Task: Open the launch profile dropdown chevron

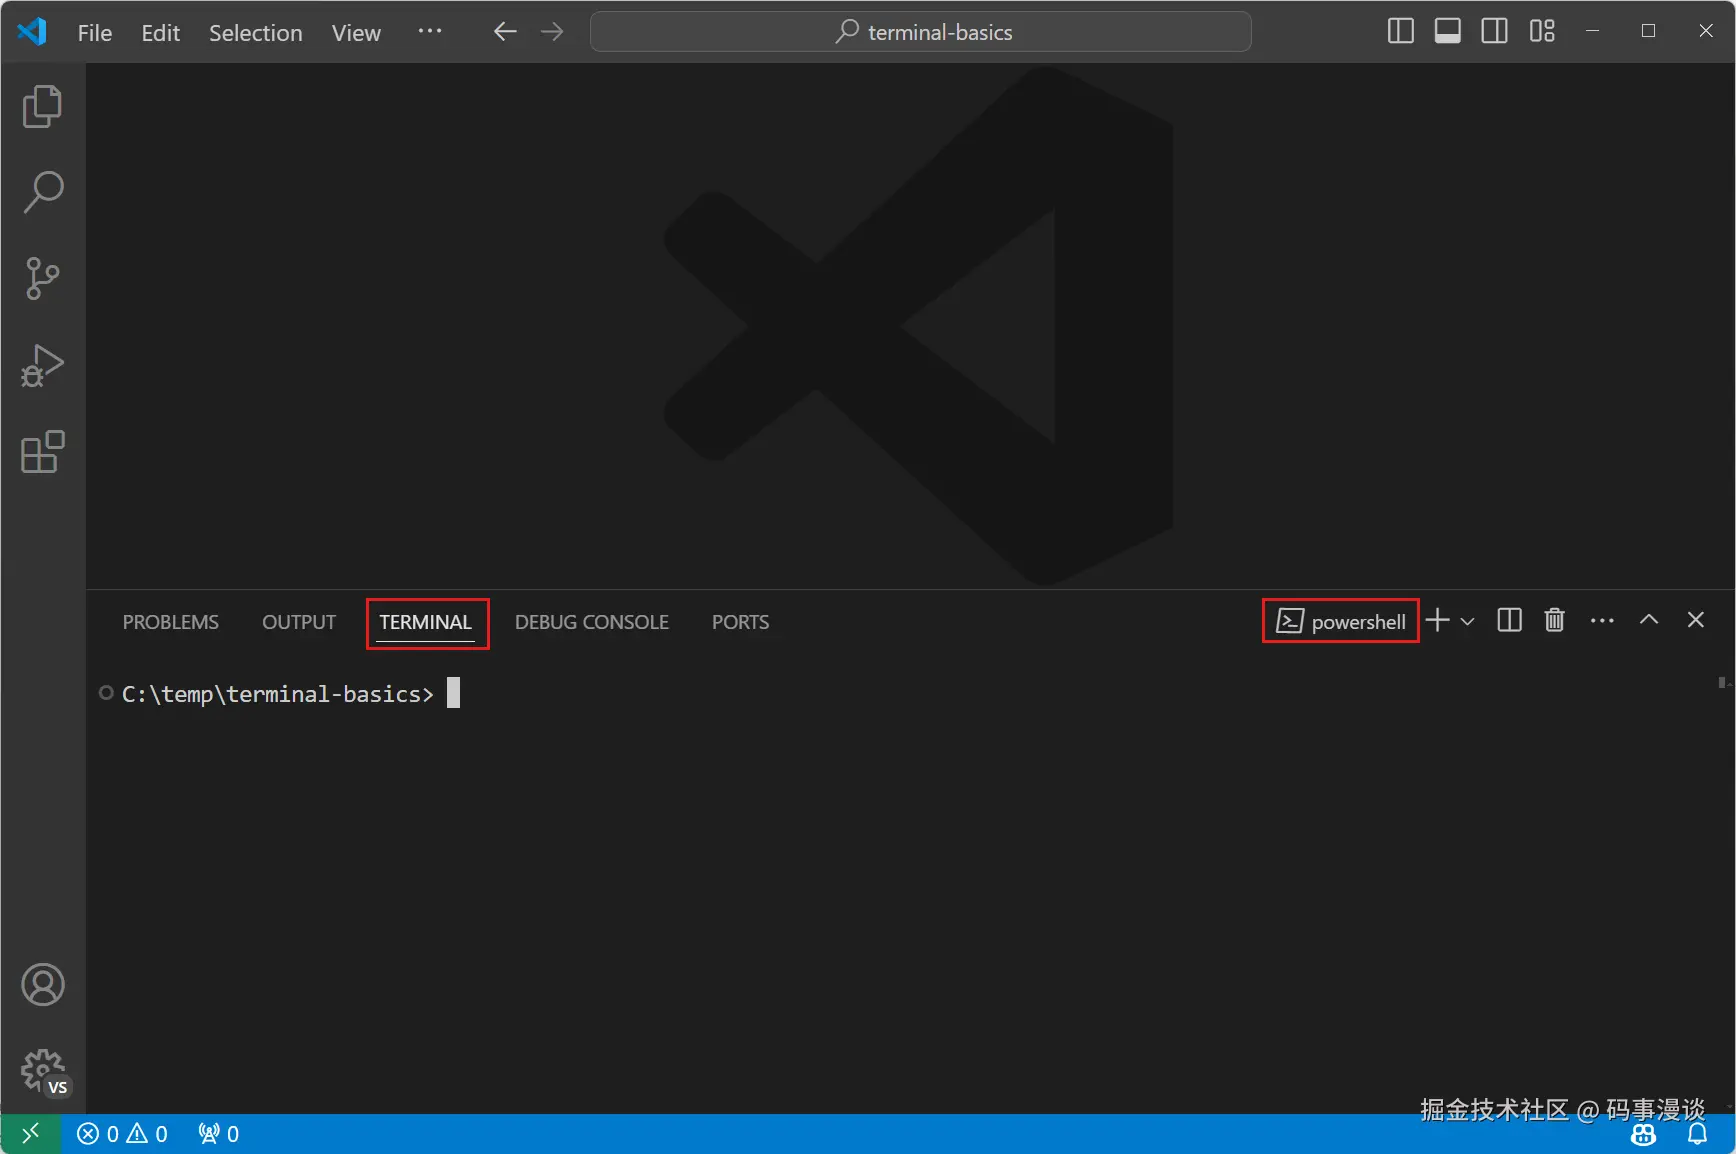Action: (x=1467, y=621)
